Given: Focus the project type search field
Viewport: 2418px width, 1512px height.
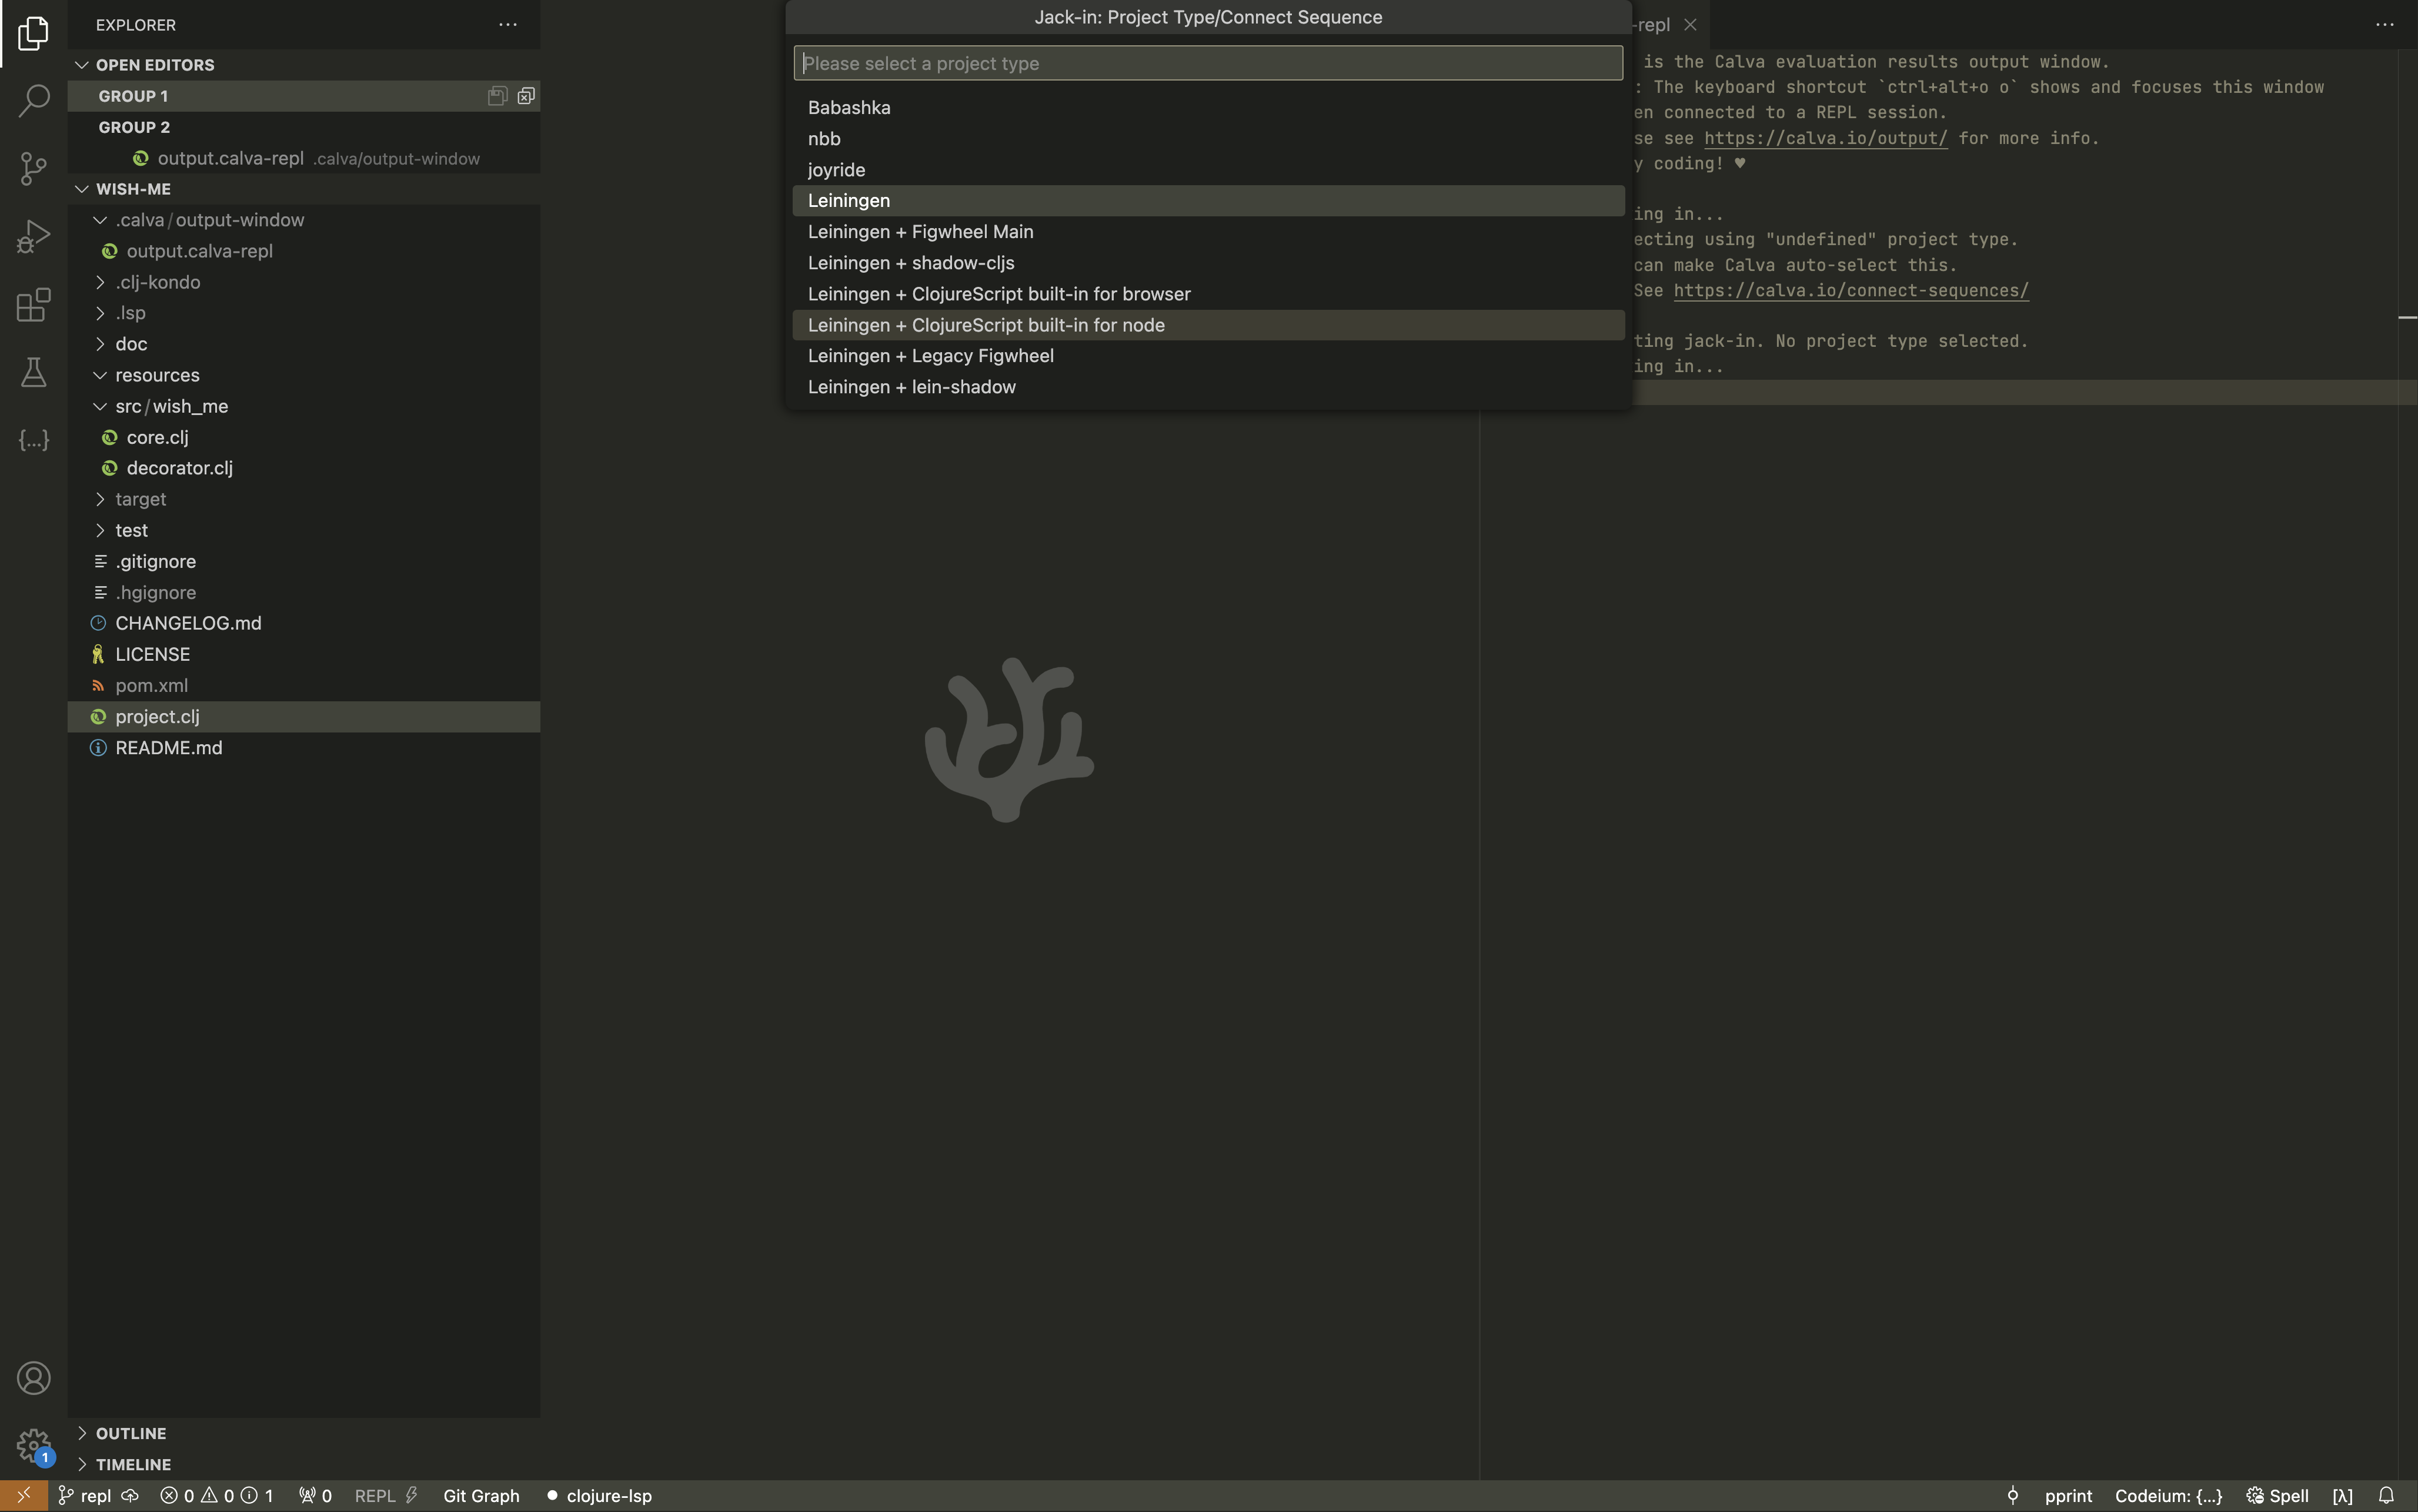Looking at the screenshot, I should coord(1208,63).
